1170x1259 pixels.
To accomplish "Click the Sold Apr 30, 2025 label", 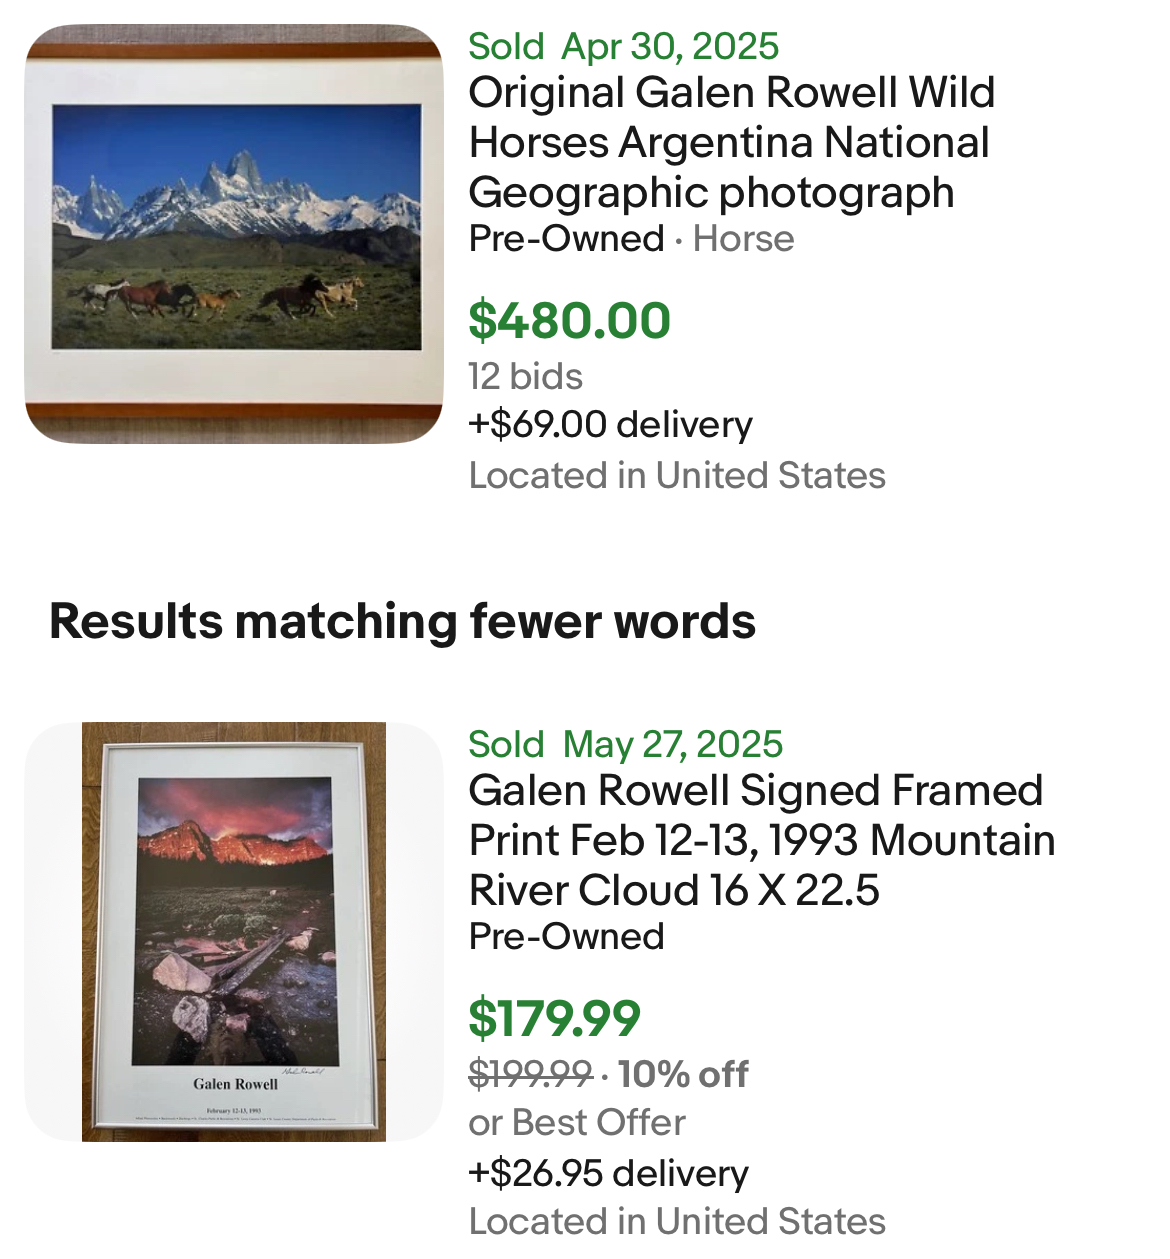I will pyautogui.click(x=623, y=46).
